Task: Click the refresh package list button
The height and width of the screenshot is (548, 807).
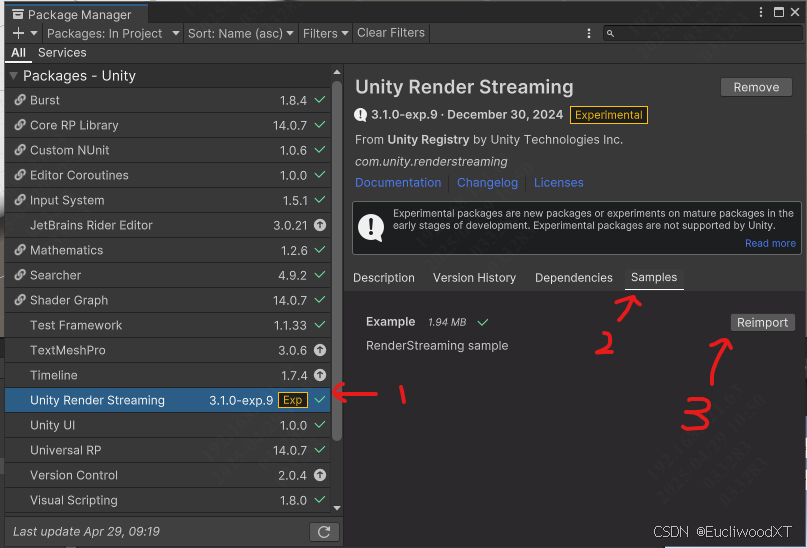Action: click(324, 532)
